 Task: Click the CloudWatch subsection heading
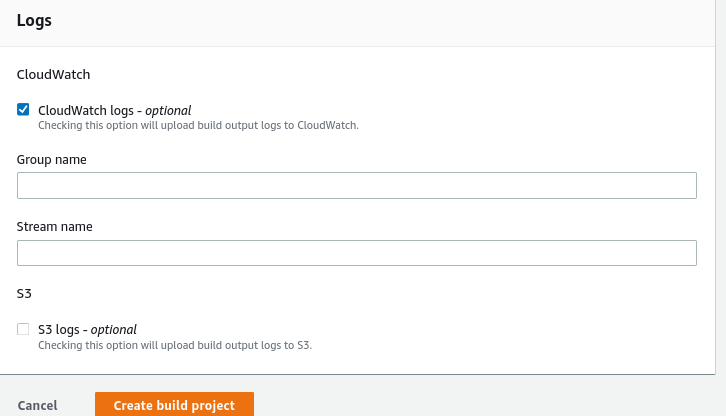(x=53, y=75)
